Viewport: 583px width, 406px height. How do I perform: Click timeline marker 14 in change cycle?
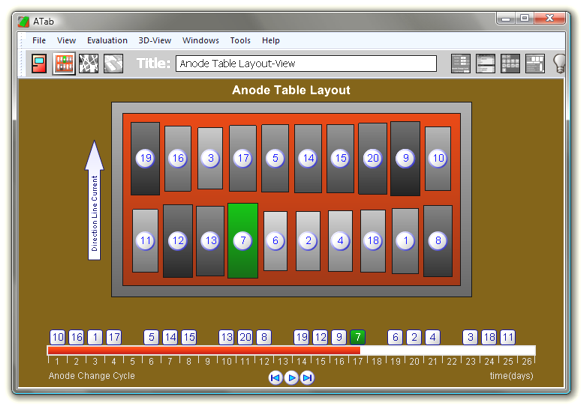[170, 337]
